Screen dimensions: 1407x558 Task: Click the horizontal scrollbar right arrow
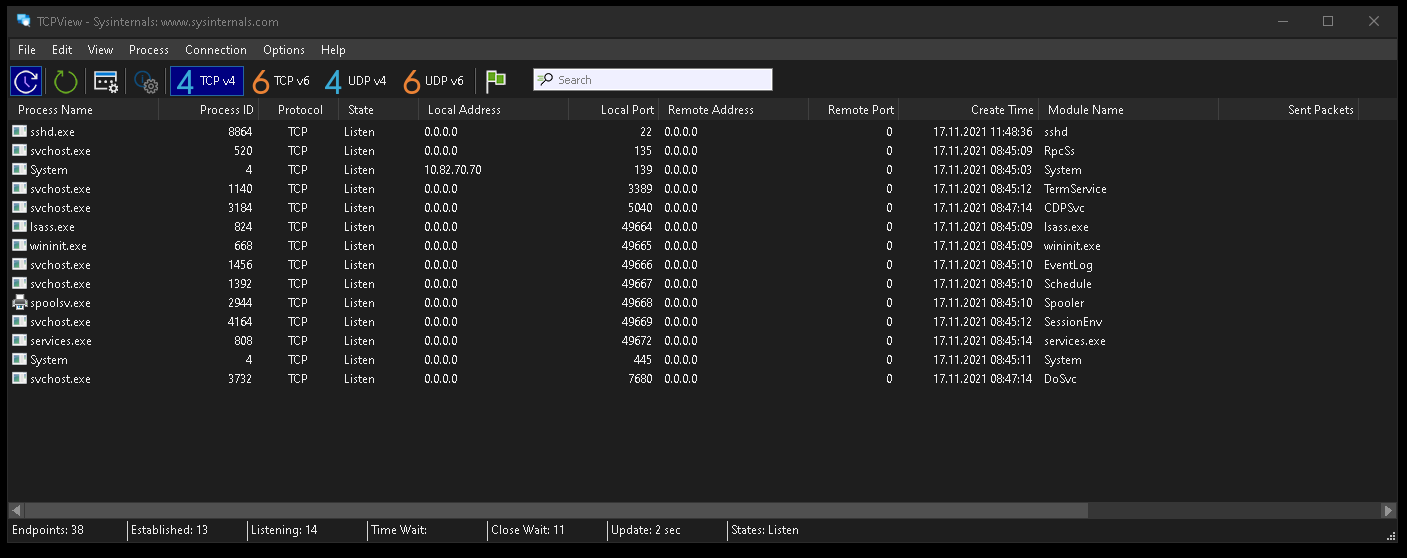tap(1388, 510)
